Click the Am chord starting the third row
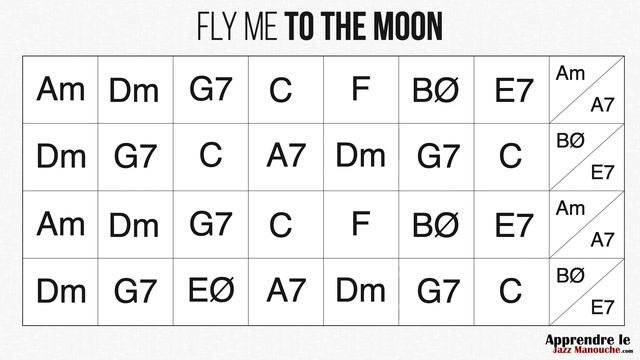The image size is (640, 360). 60,224
